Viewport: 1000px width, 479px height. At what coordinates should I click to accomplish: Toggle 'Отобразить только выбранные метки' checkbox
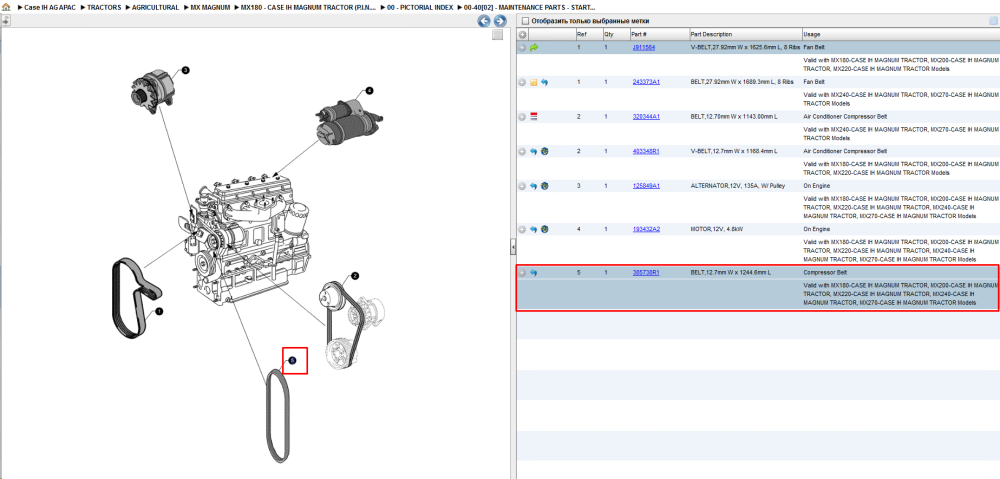pyautogui.click(x=526, y=21)
